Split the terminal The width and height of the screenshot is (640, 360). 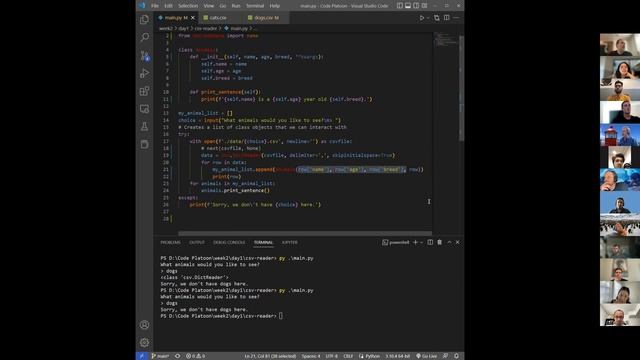coord(430,242)
